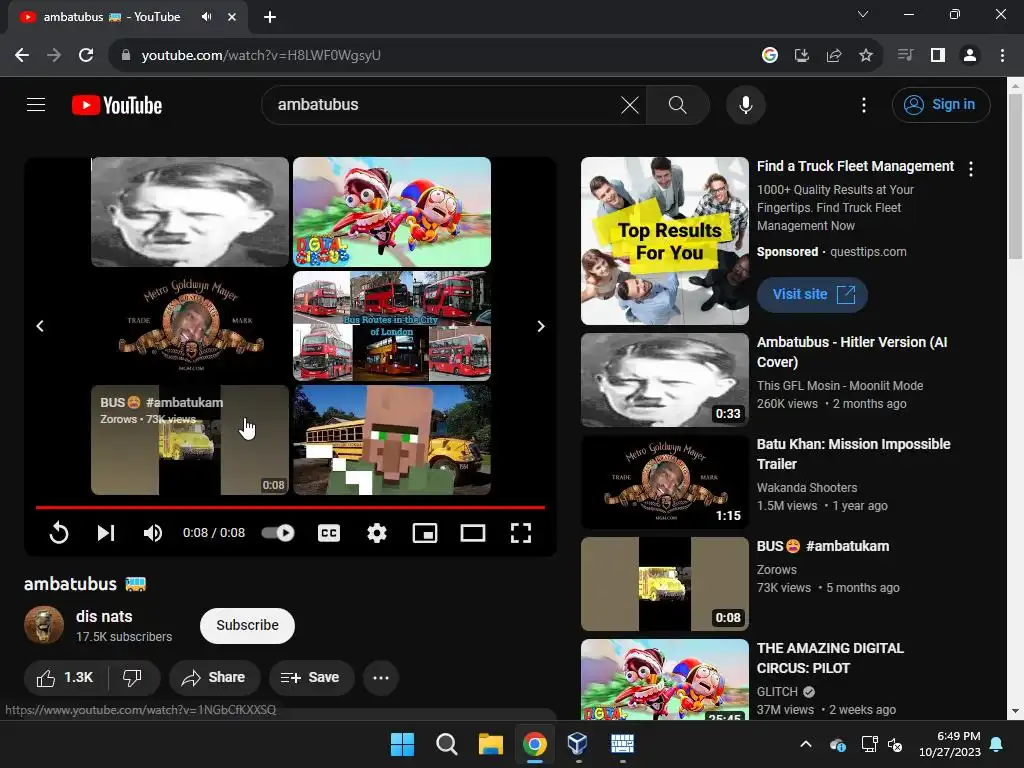
Task: Open Metro Goldwyn Mayer end-screen thumbnail
Action: [190, 326]
